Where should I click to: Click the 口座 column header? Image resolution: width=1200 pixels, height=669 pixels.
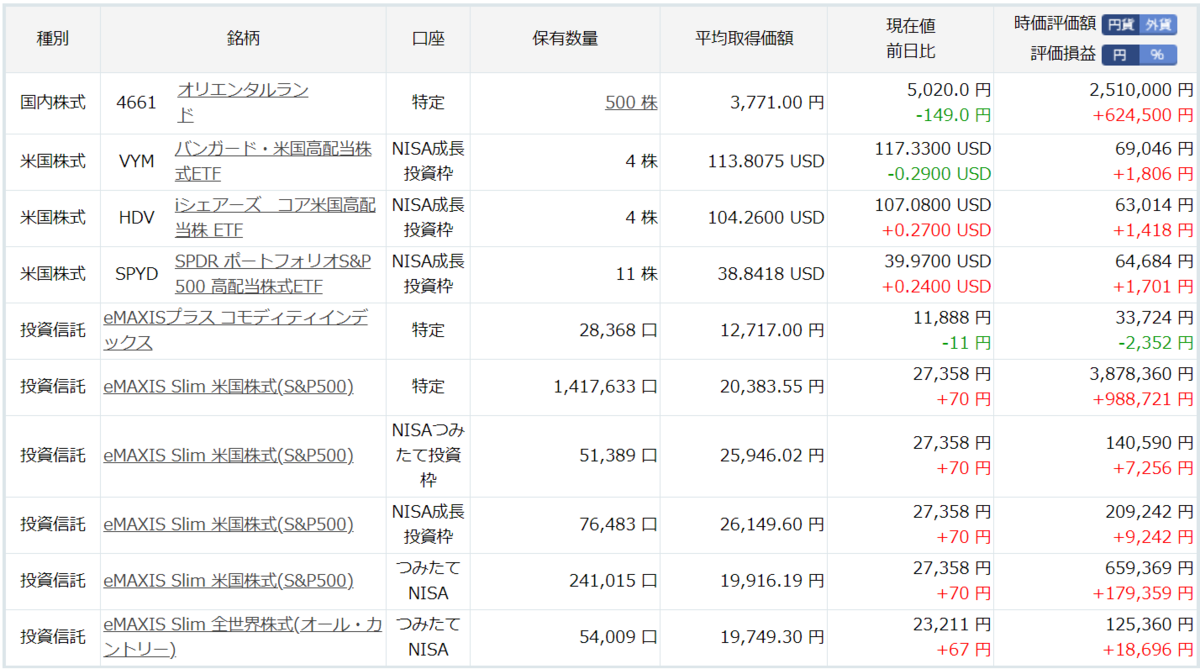click(x=428, y=39)
